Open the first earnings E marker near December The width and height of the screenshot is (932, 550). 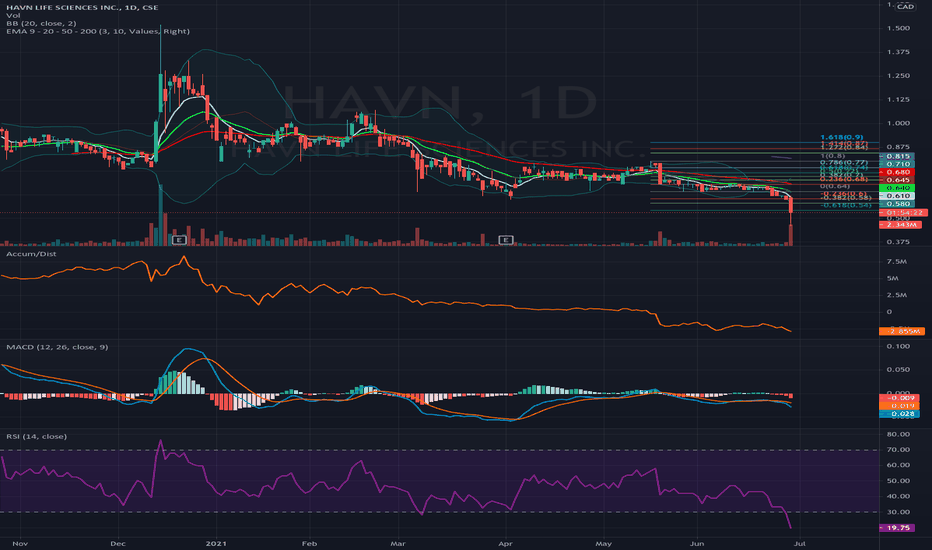pos(179,240)
